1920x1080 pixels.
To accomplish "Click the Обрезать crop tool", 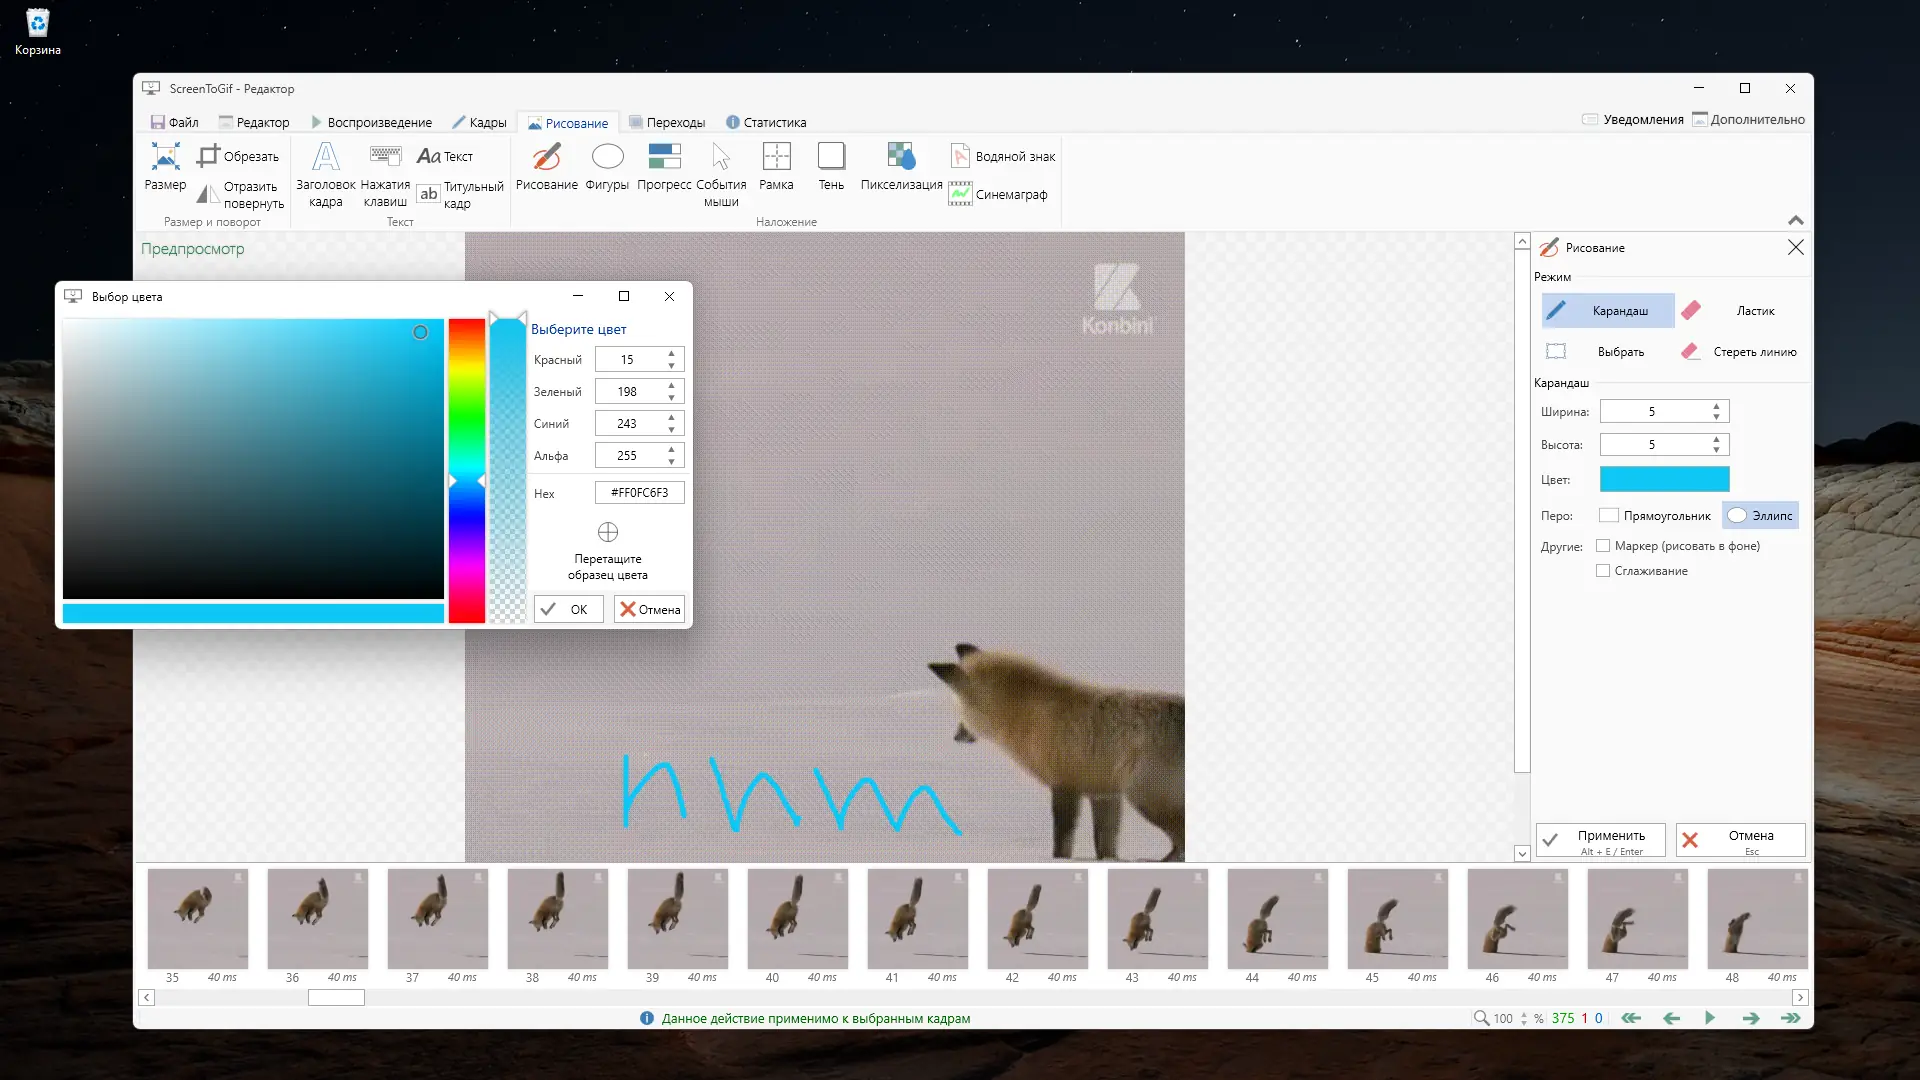I will 238,156.
